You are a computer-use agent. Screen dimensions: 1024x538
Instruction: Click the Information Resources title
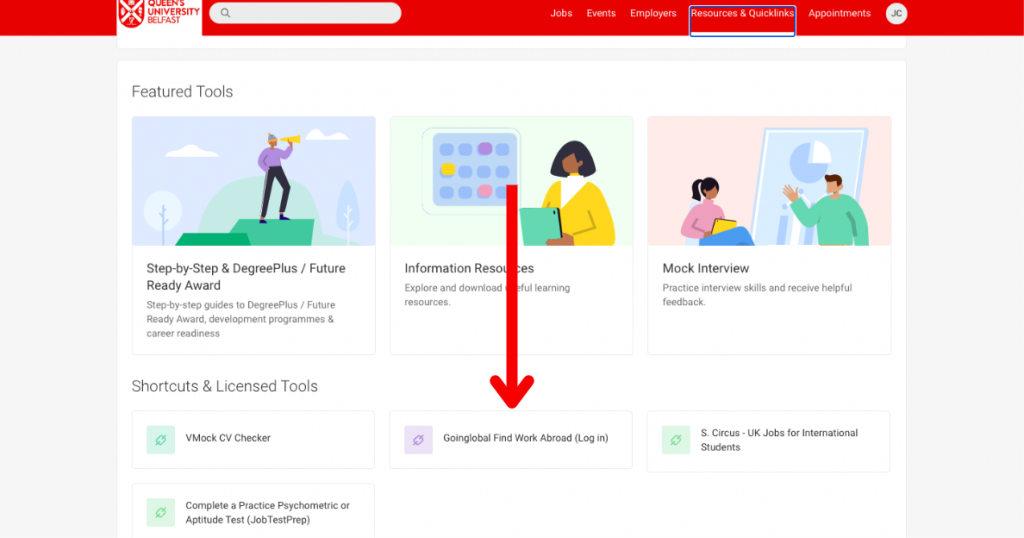(x=469, y=268)
